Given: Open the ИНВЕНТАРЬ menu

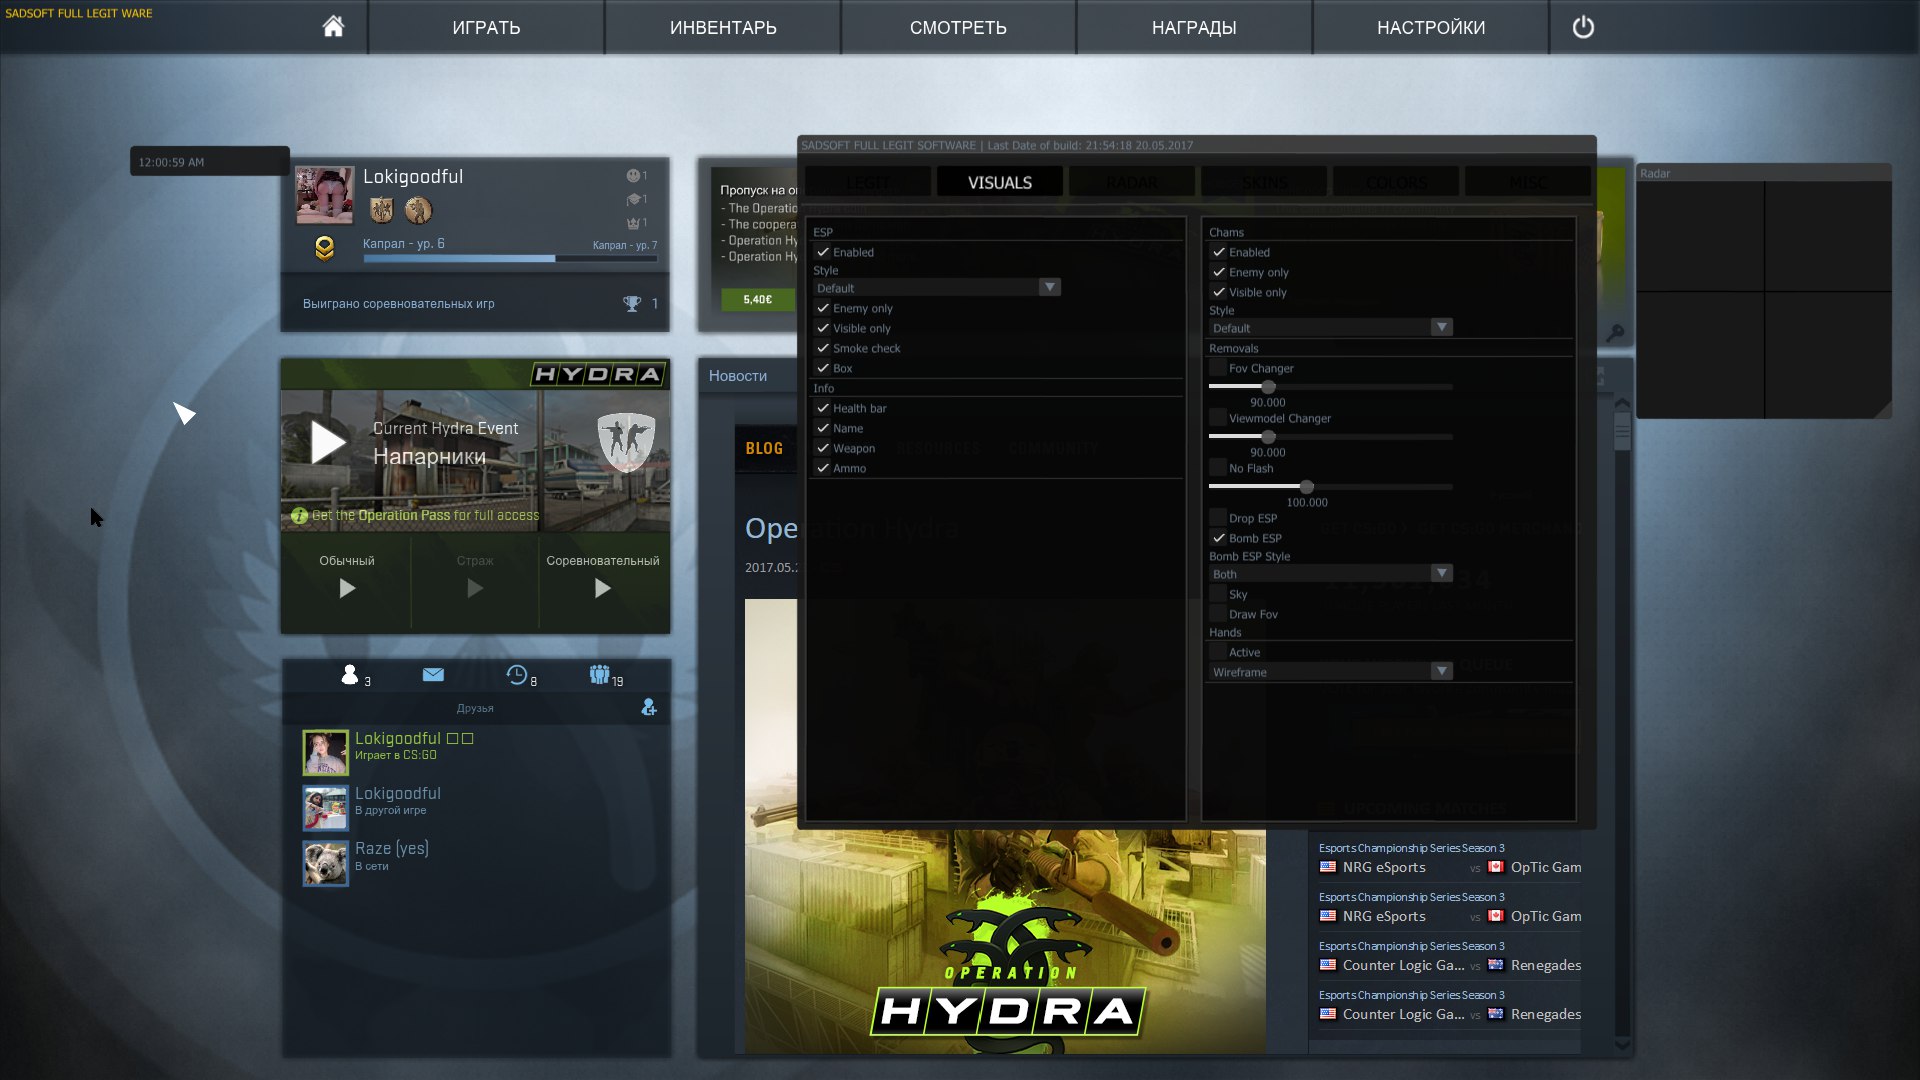Looking at the screenshot, I should pos(723,27).
